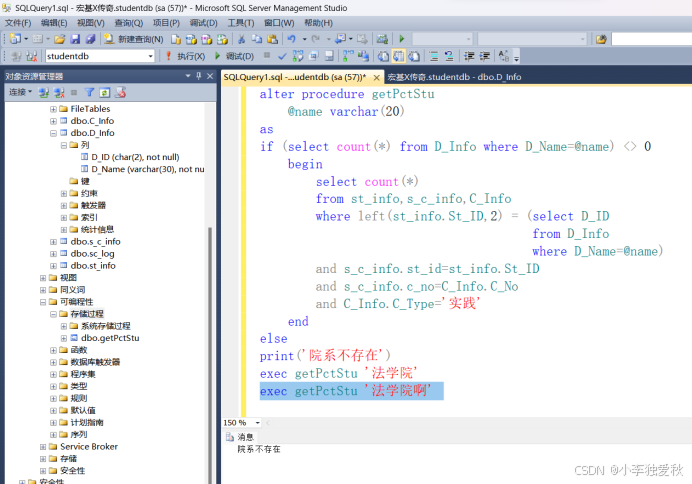Pin the Object Explorer panel with pushpin
This screenshot has width=692, height=484.
click(199, 76)
